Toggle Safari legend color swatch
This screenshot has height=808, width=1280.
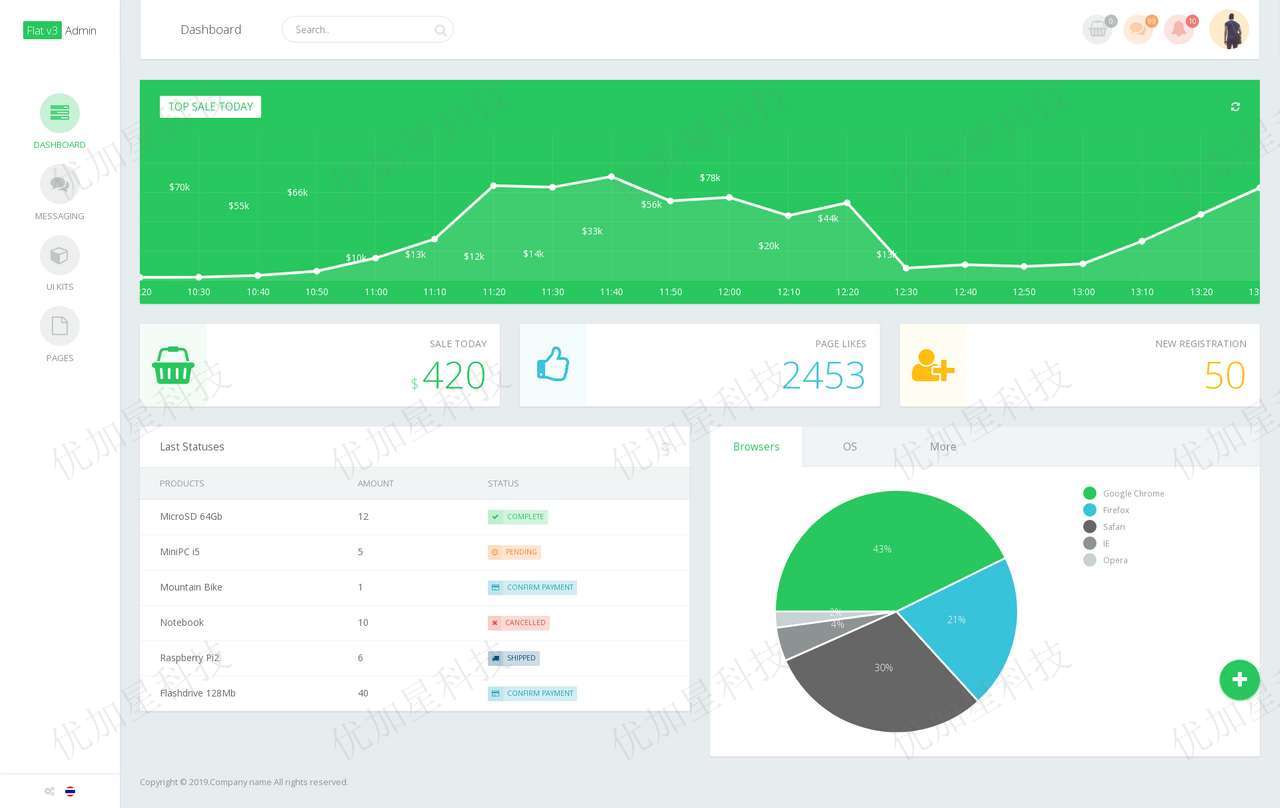[x=1090, y=526]
